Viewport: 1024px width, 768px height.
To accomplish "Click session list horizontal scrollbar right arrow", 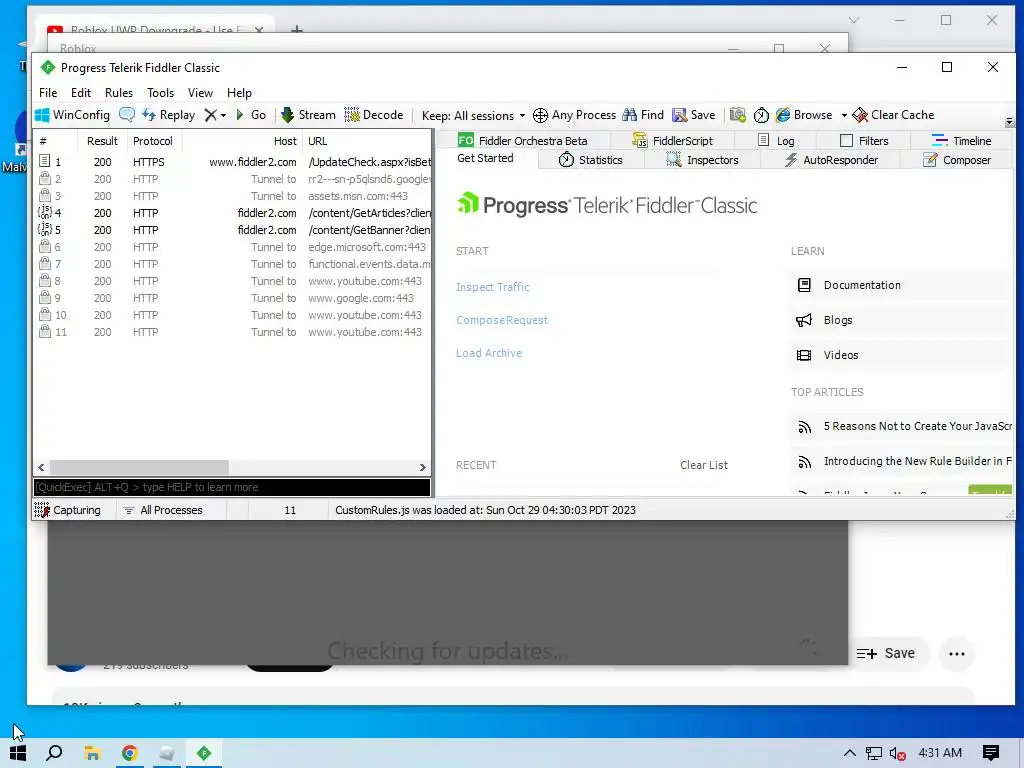I will coord(423,468).
